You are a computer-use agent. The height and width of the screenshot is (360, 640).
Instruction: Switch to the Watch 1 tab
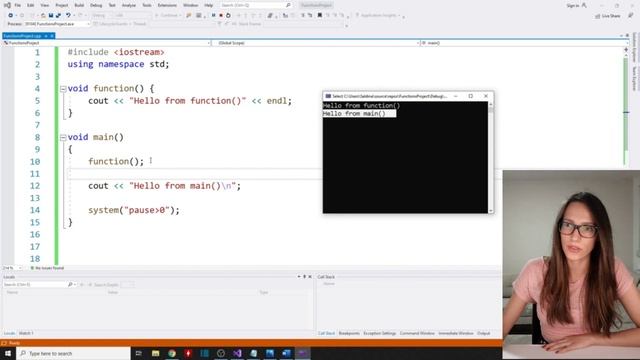tap(26, 333)
